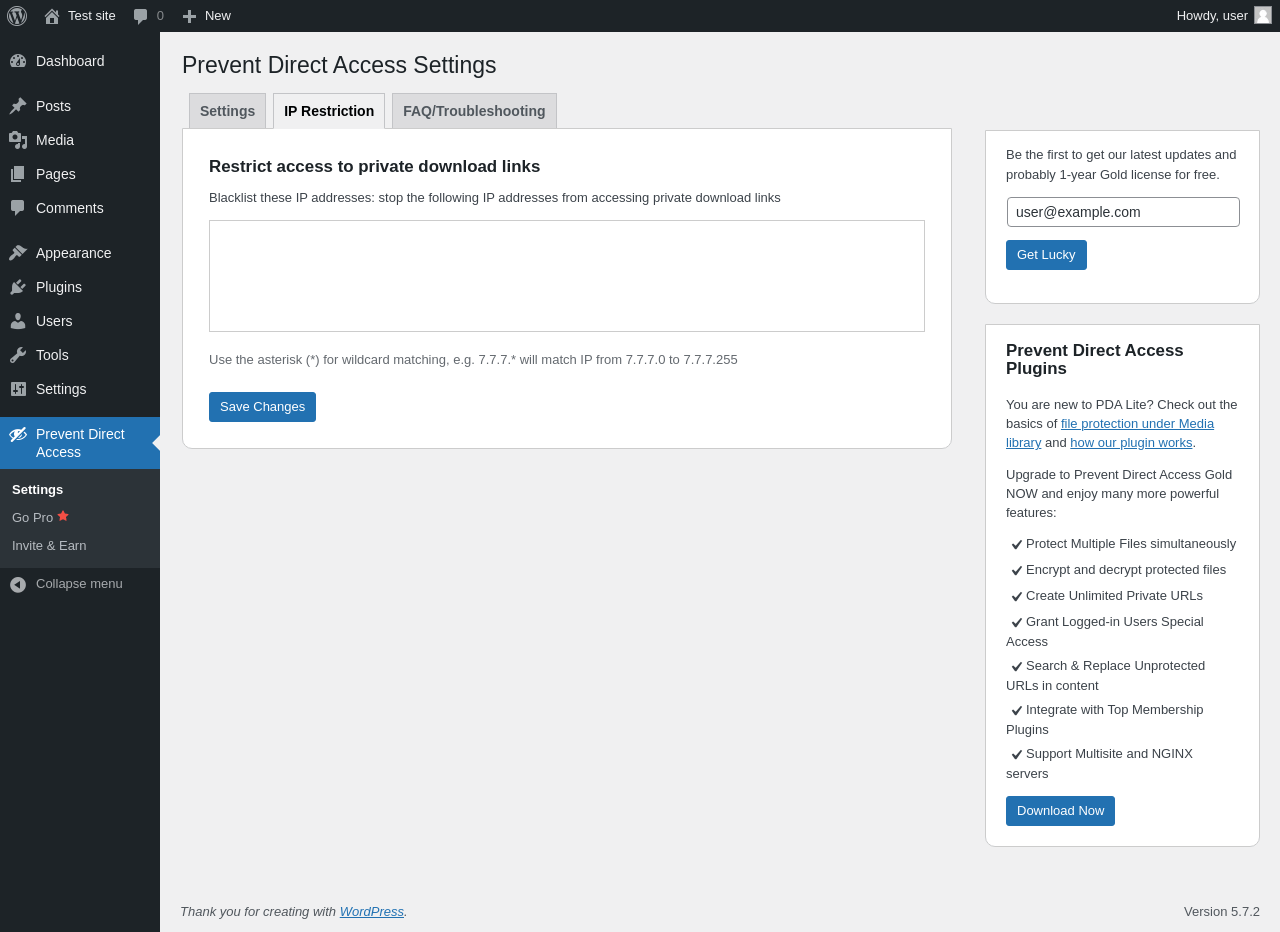Click the Get Lucky button
Screen dimensions: 1280x932
(1046, 255)
